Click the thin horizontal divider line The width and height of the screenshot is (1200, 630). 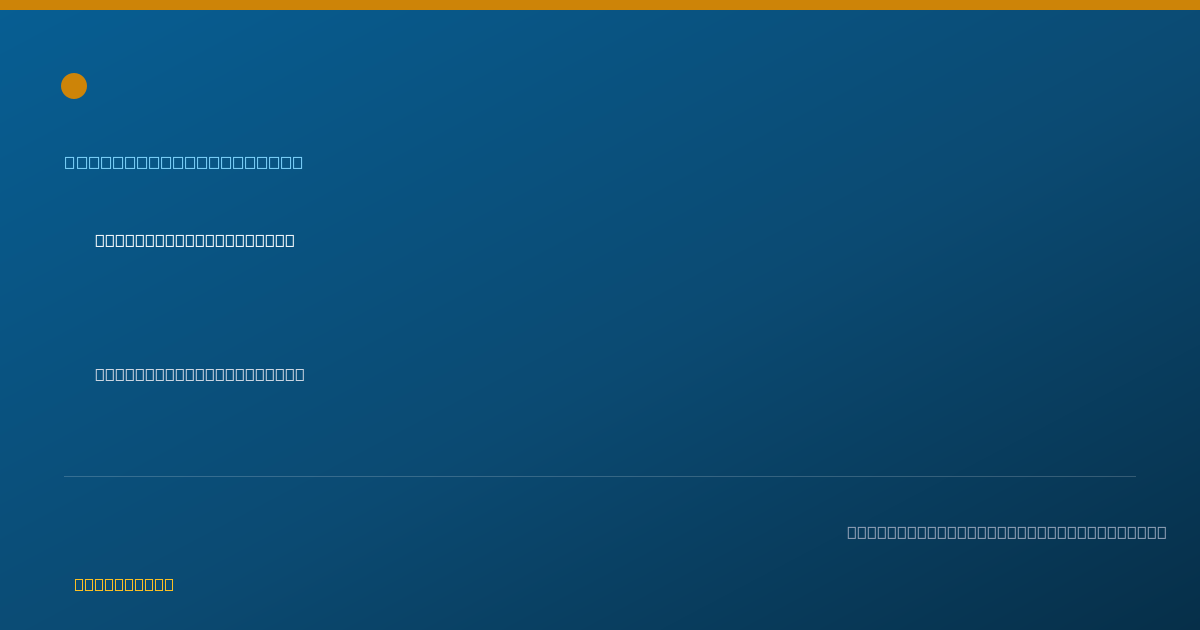point(600,476)
